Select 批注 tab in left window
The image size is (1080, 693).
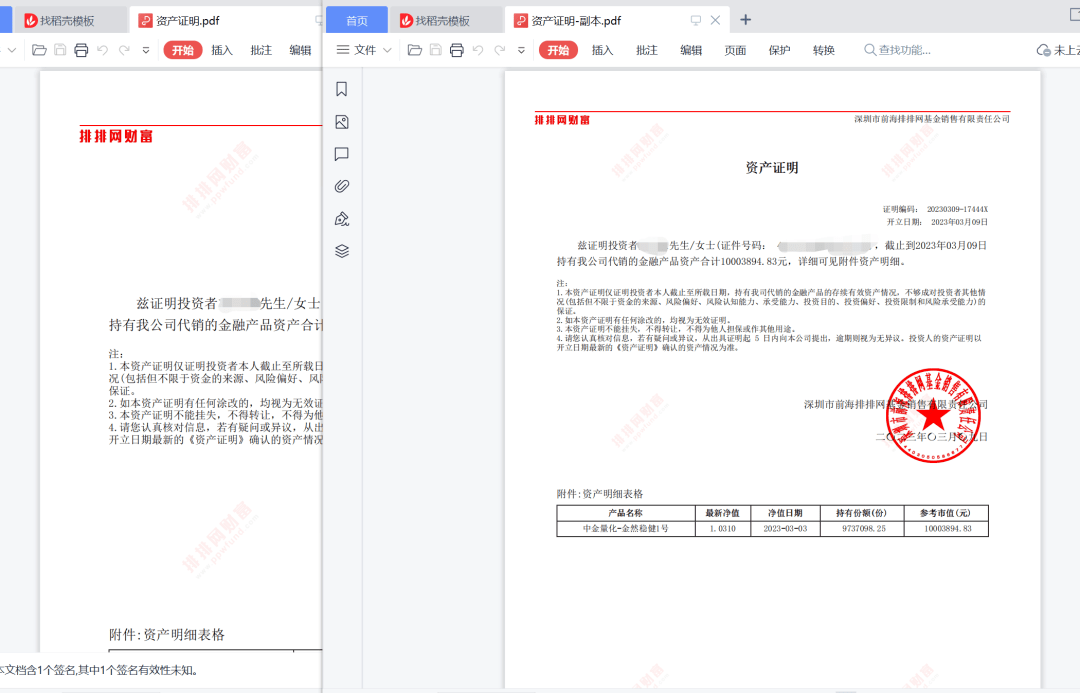click(261, 50)
